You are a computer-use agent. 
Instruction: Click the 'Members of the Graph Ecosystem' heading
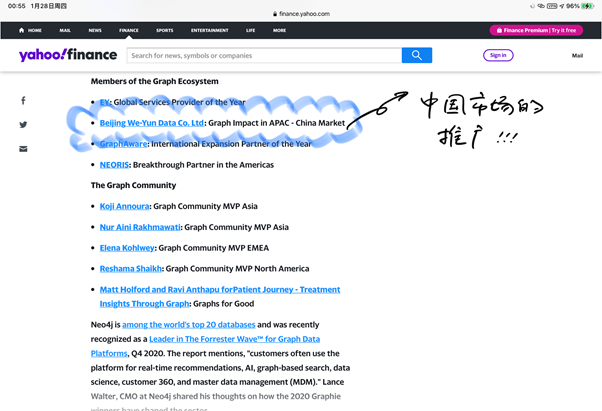point(154,81)
